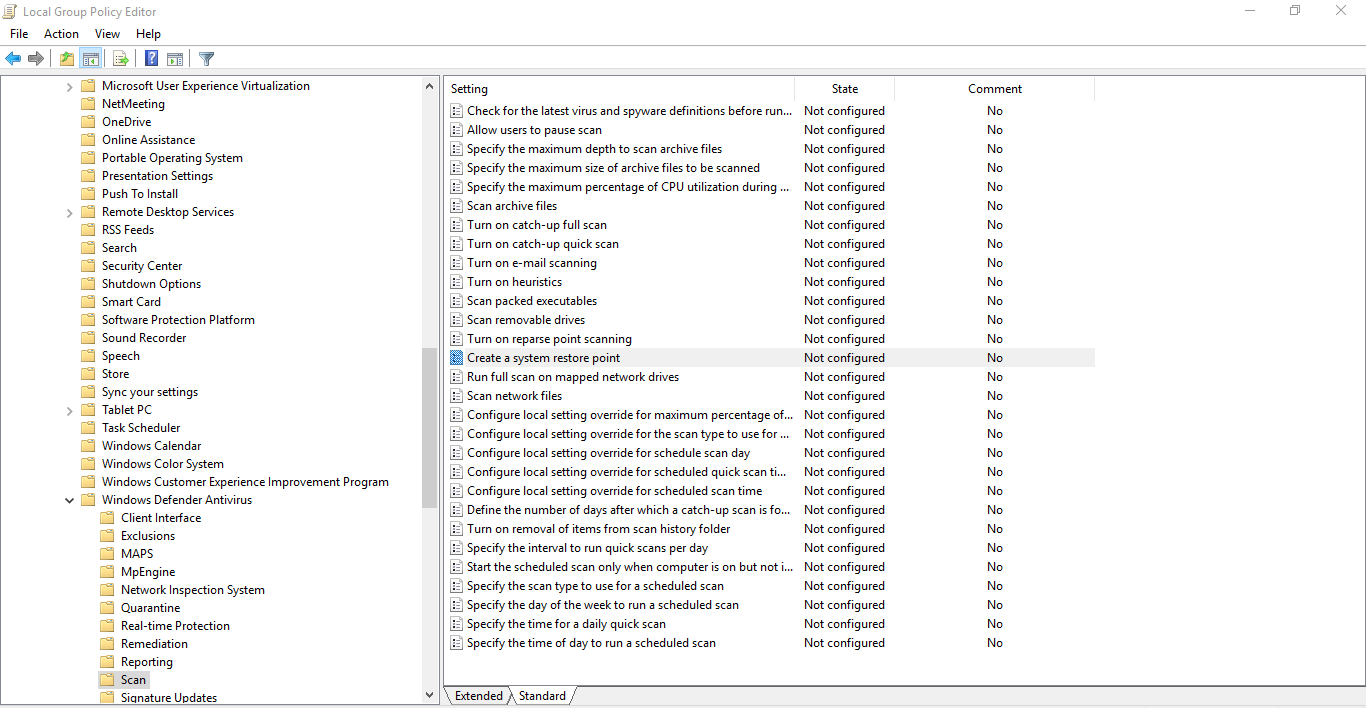Click the Create a system restore point setting icon
Viewport: 1366px width, 708px height.
457,357
